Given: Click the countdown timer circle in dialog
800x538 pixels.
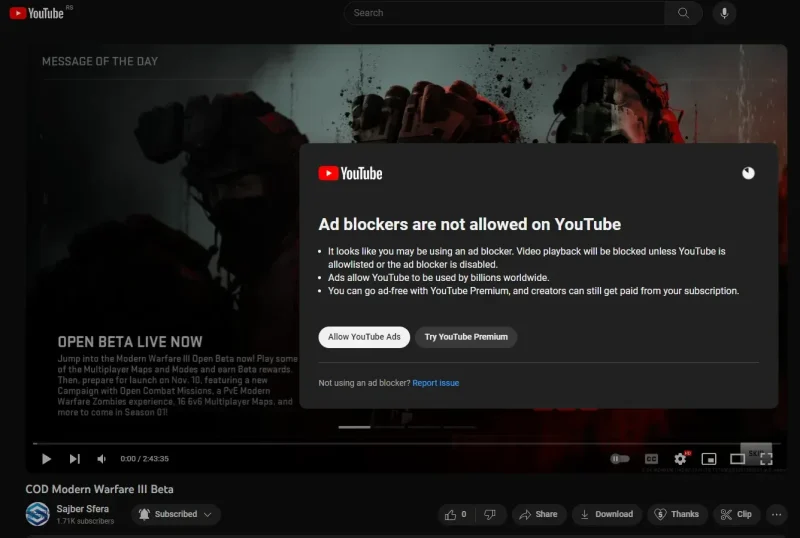Looking at the screenshot, I should pos(748,174).
